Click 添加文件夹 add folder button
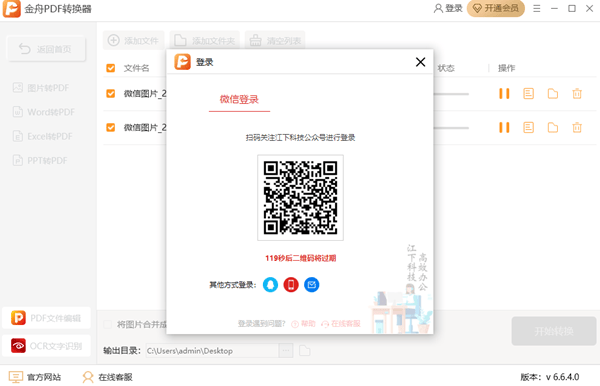 (x=205, y=41)
